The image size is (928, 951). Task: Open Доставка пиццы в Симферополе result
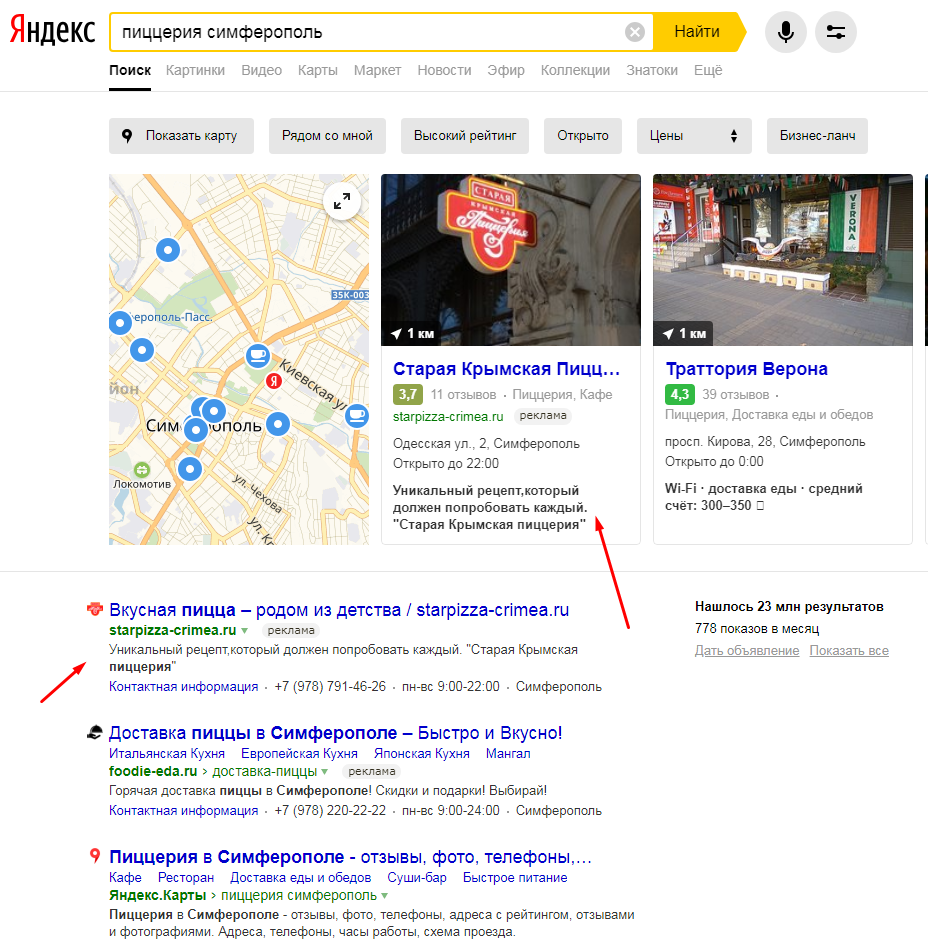pyautogui.click(x=335, y=733)
